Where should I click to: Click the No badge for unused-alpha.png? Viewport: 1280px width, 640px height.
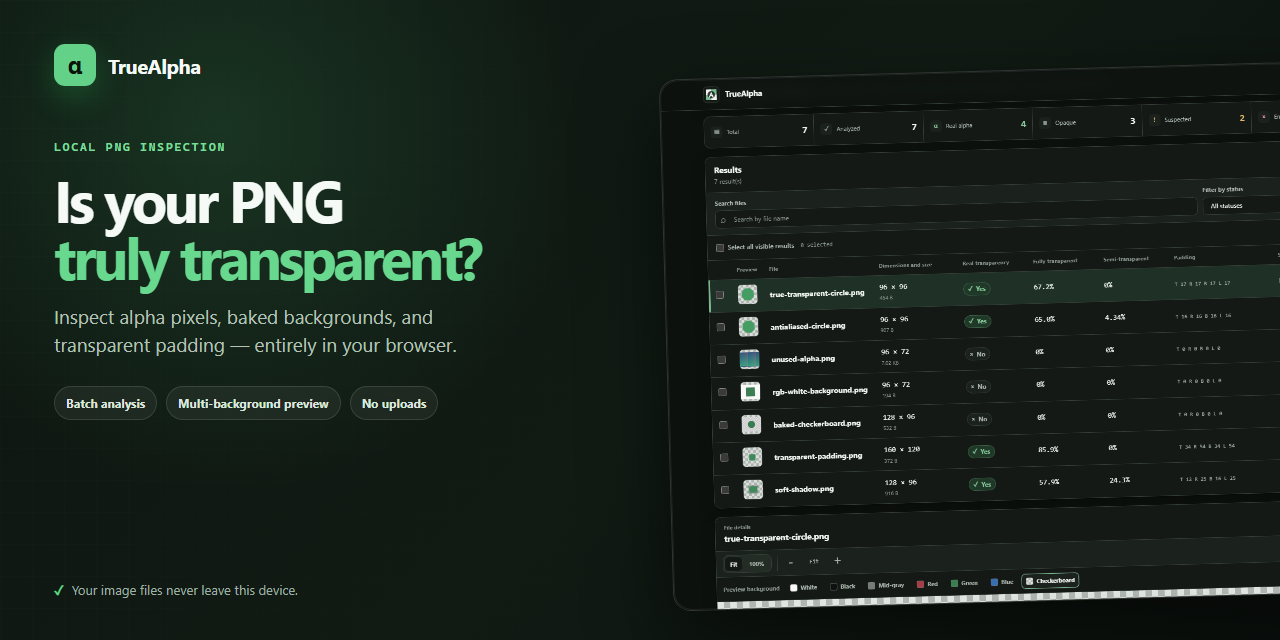coord(978,354)
